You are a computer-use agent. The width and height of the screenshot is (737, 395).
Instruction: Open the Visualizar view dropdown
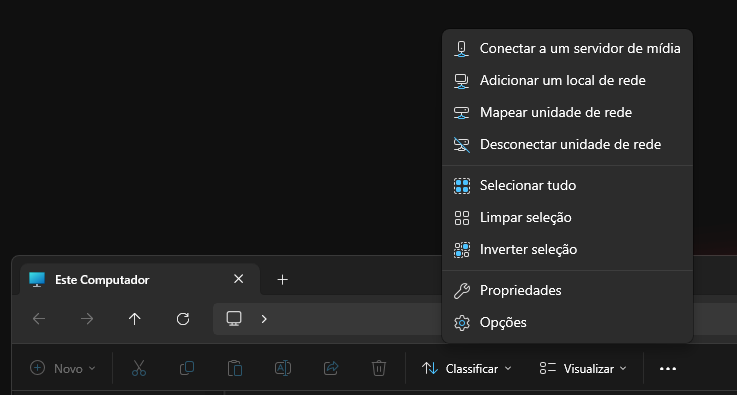pos(583,369)
